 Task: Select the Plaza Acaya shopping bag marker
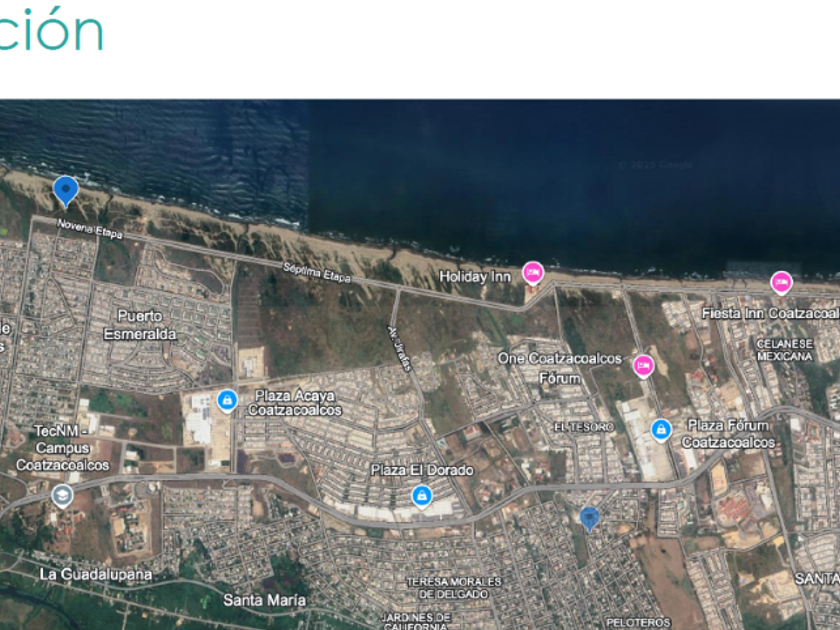tap(227, 401)
